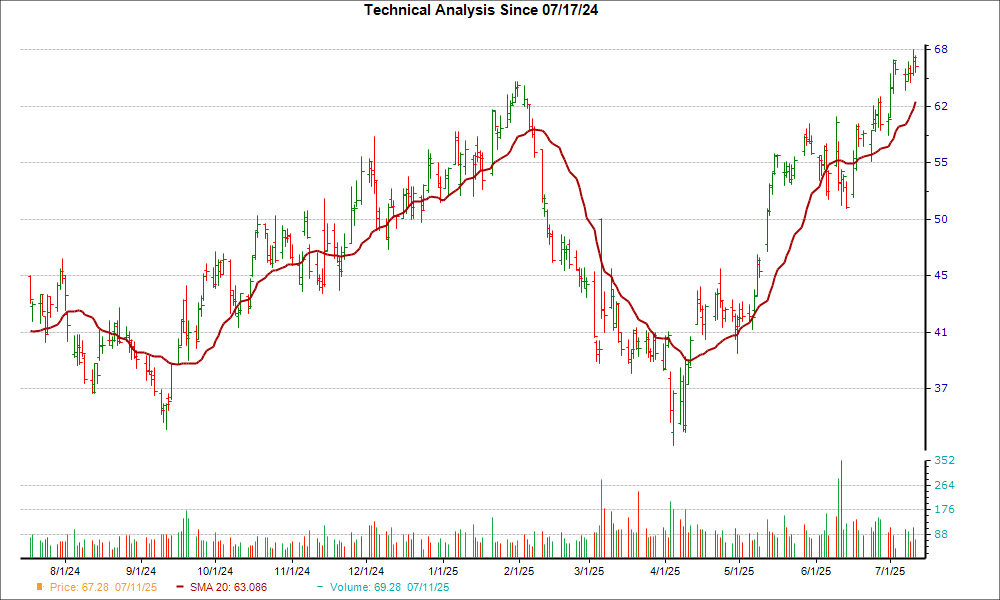
Task: Click the 8/1/24 date axis label
Action: 65,571
